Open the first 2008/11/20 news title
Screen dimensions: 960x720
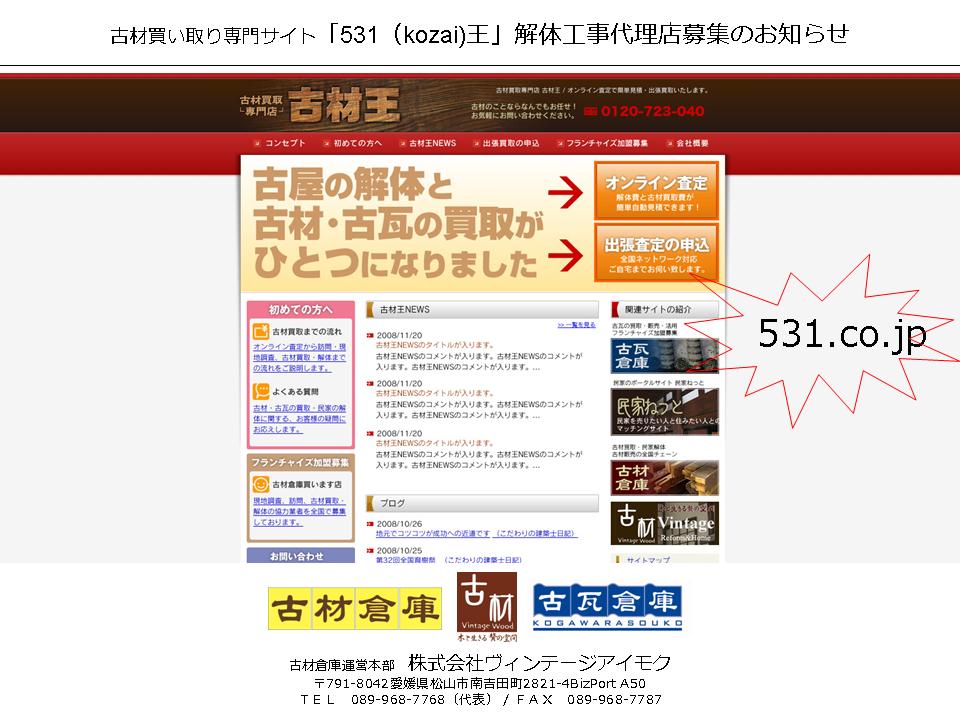pos(435,345)
